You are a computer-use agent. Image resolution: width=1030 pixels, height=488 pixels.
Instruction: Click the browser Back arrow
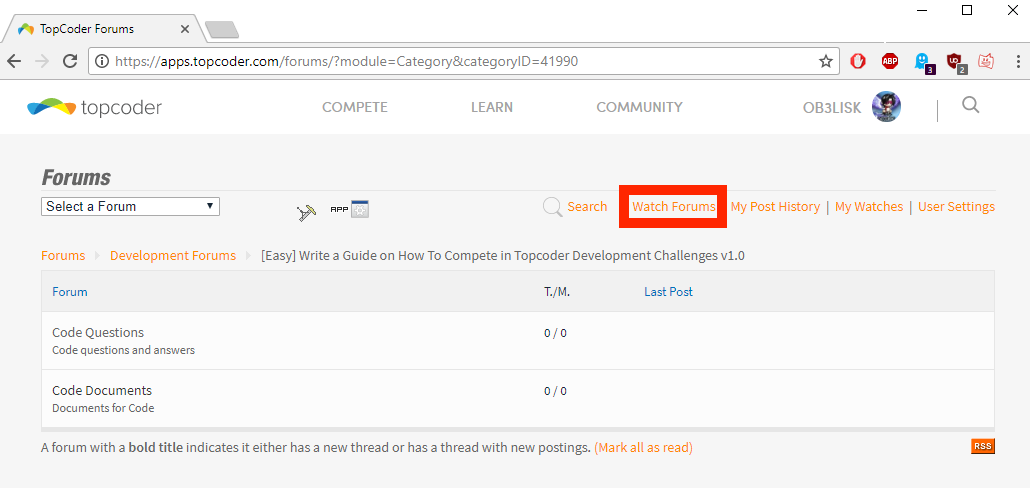tap(14, 61)
